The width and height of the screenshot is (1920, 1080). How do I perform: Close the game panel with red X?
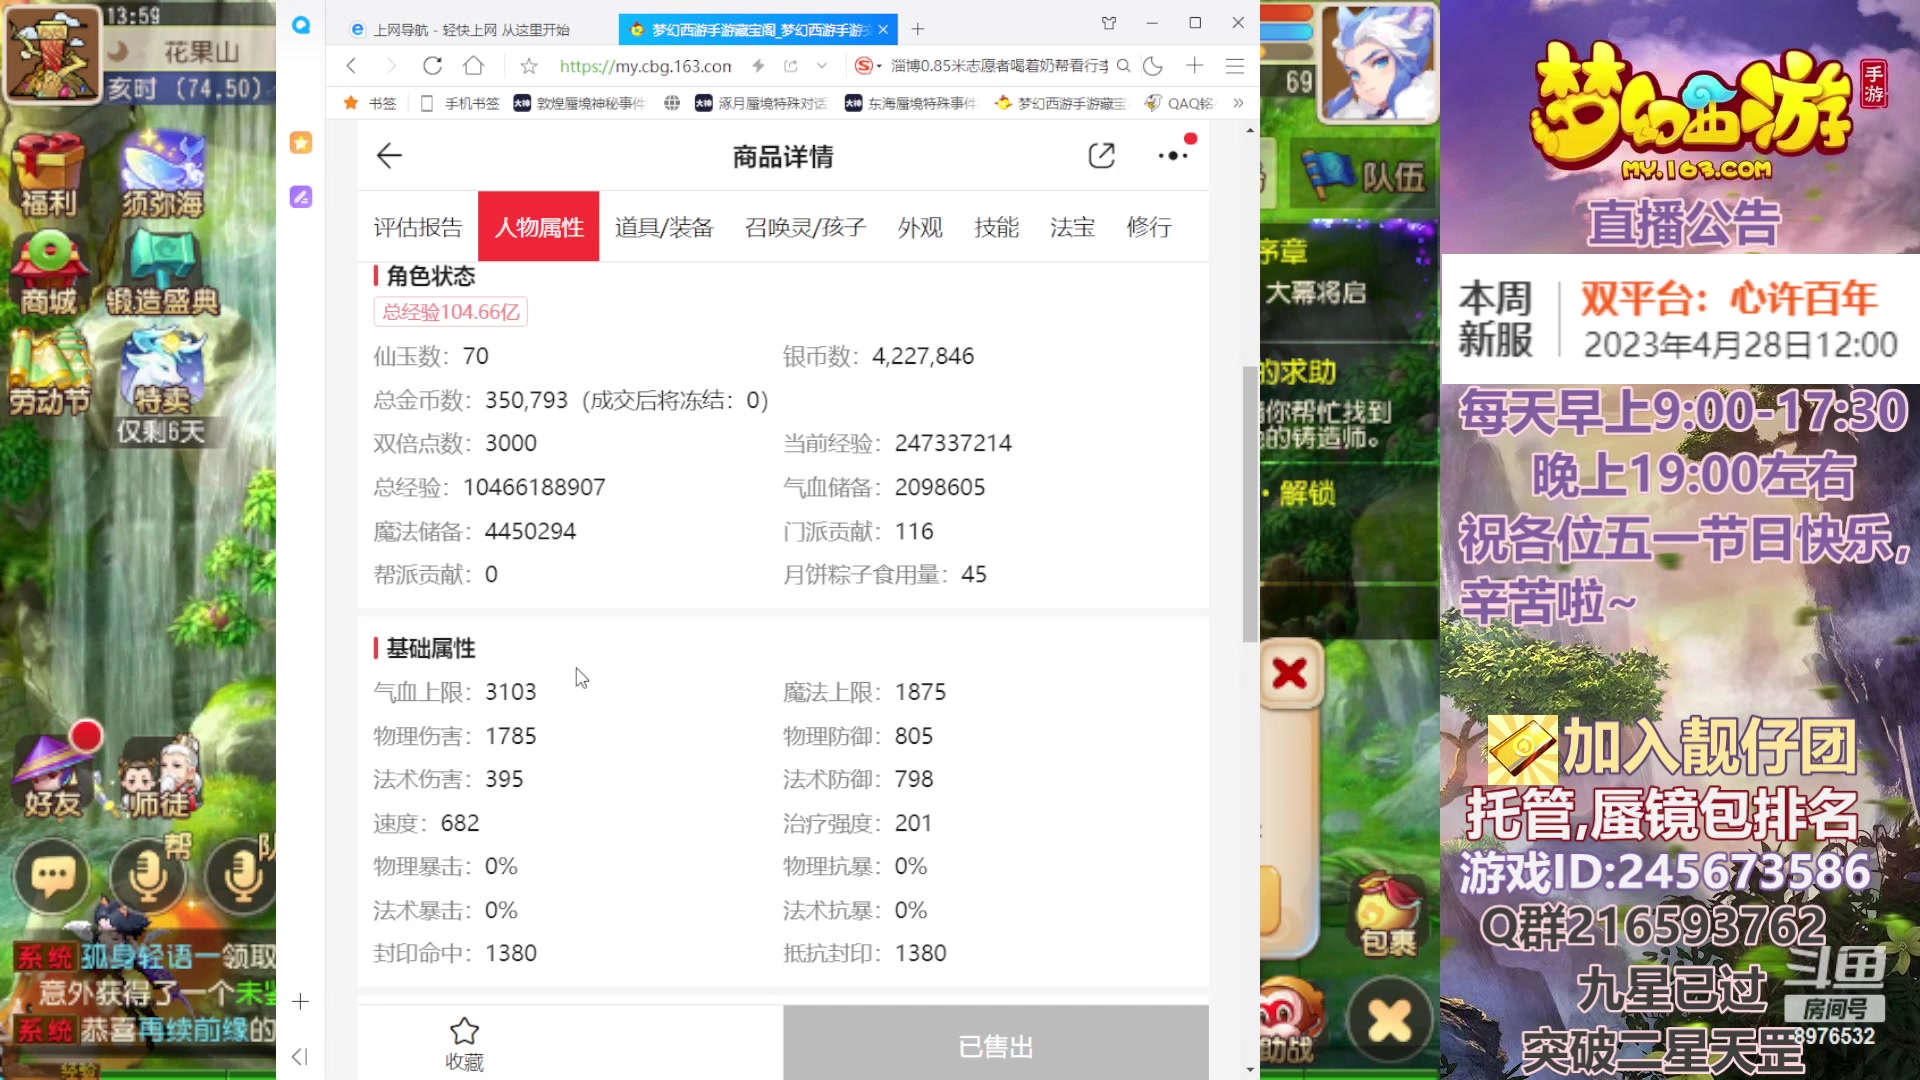[x=1290, y=673]
